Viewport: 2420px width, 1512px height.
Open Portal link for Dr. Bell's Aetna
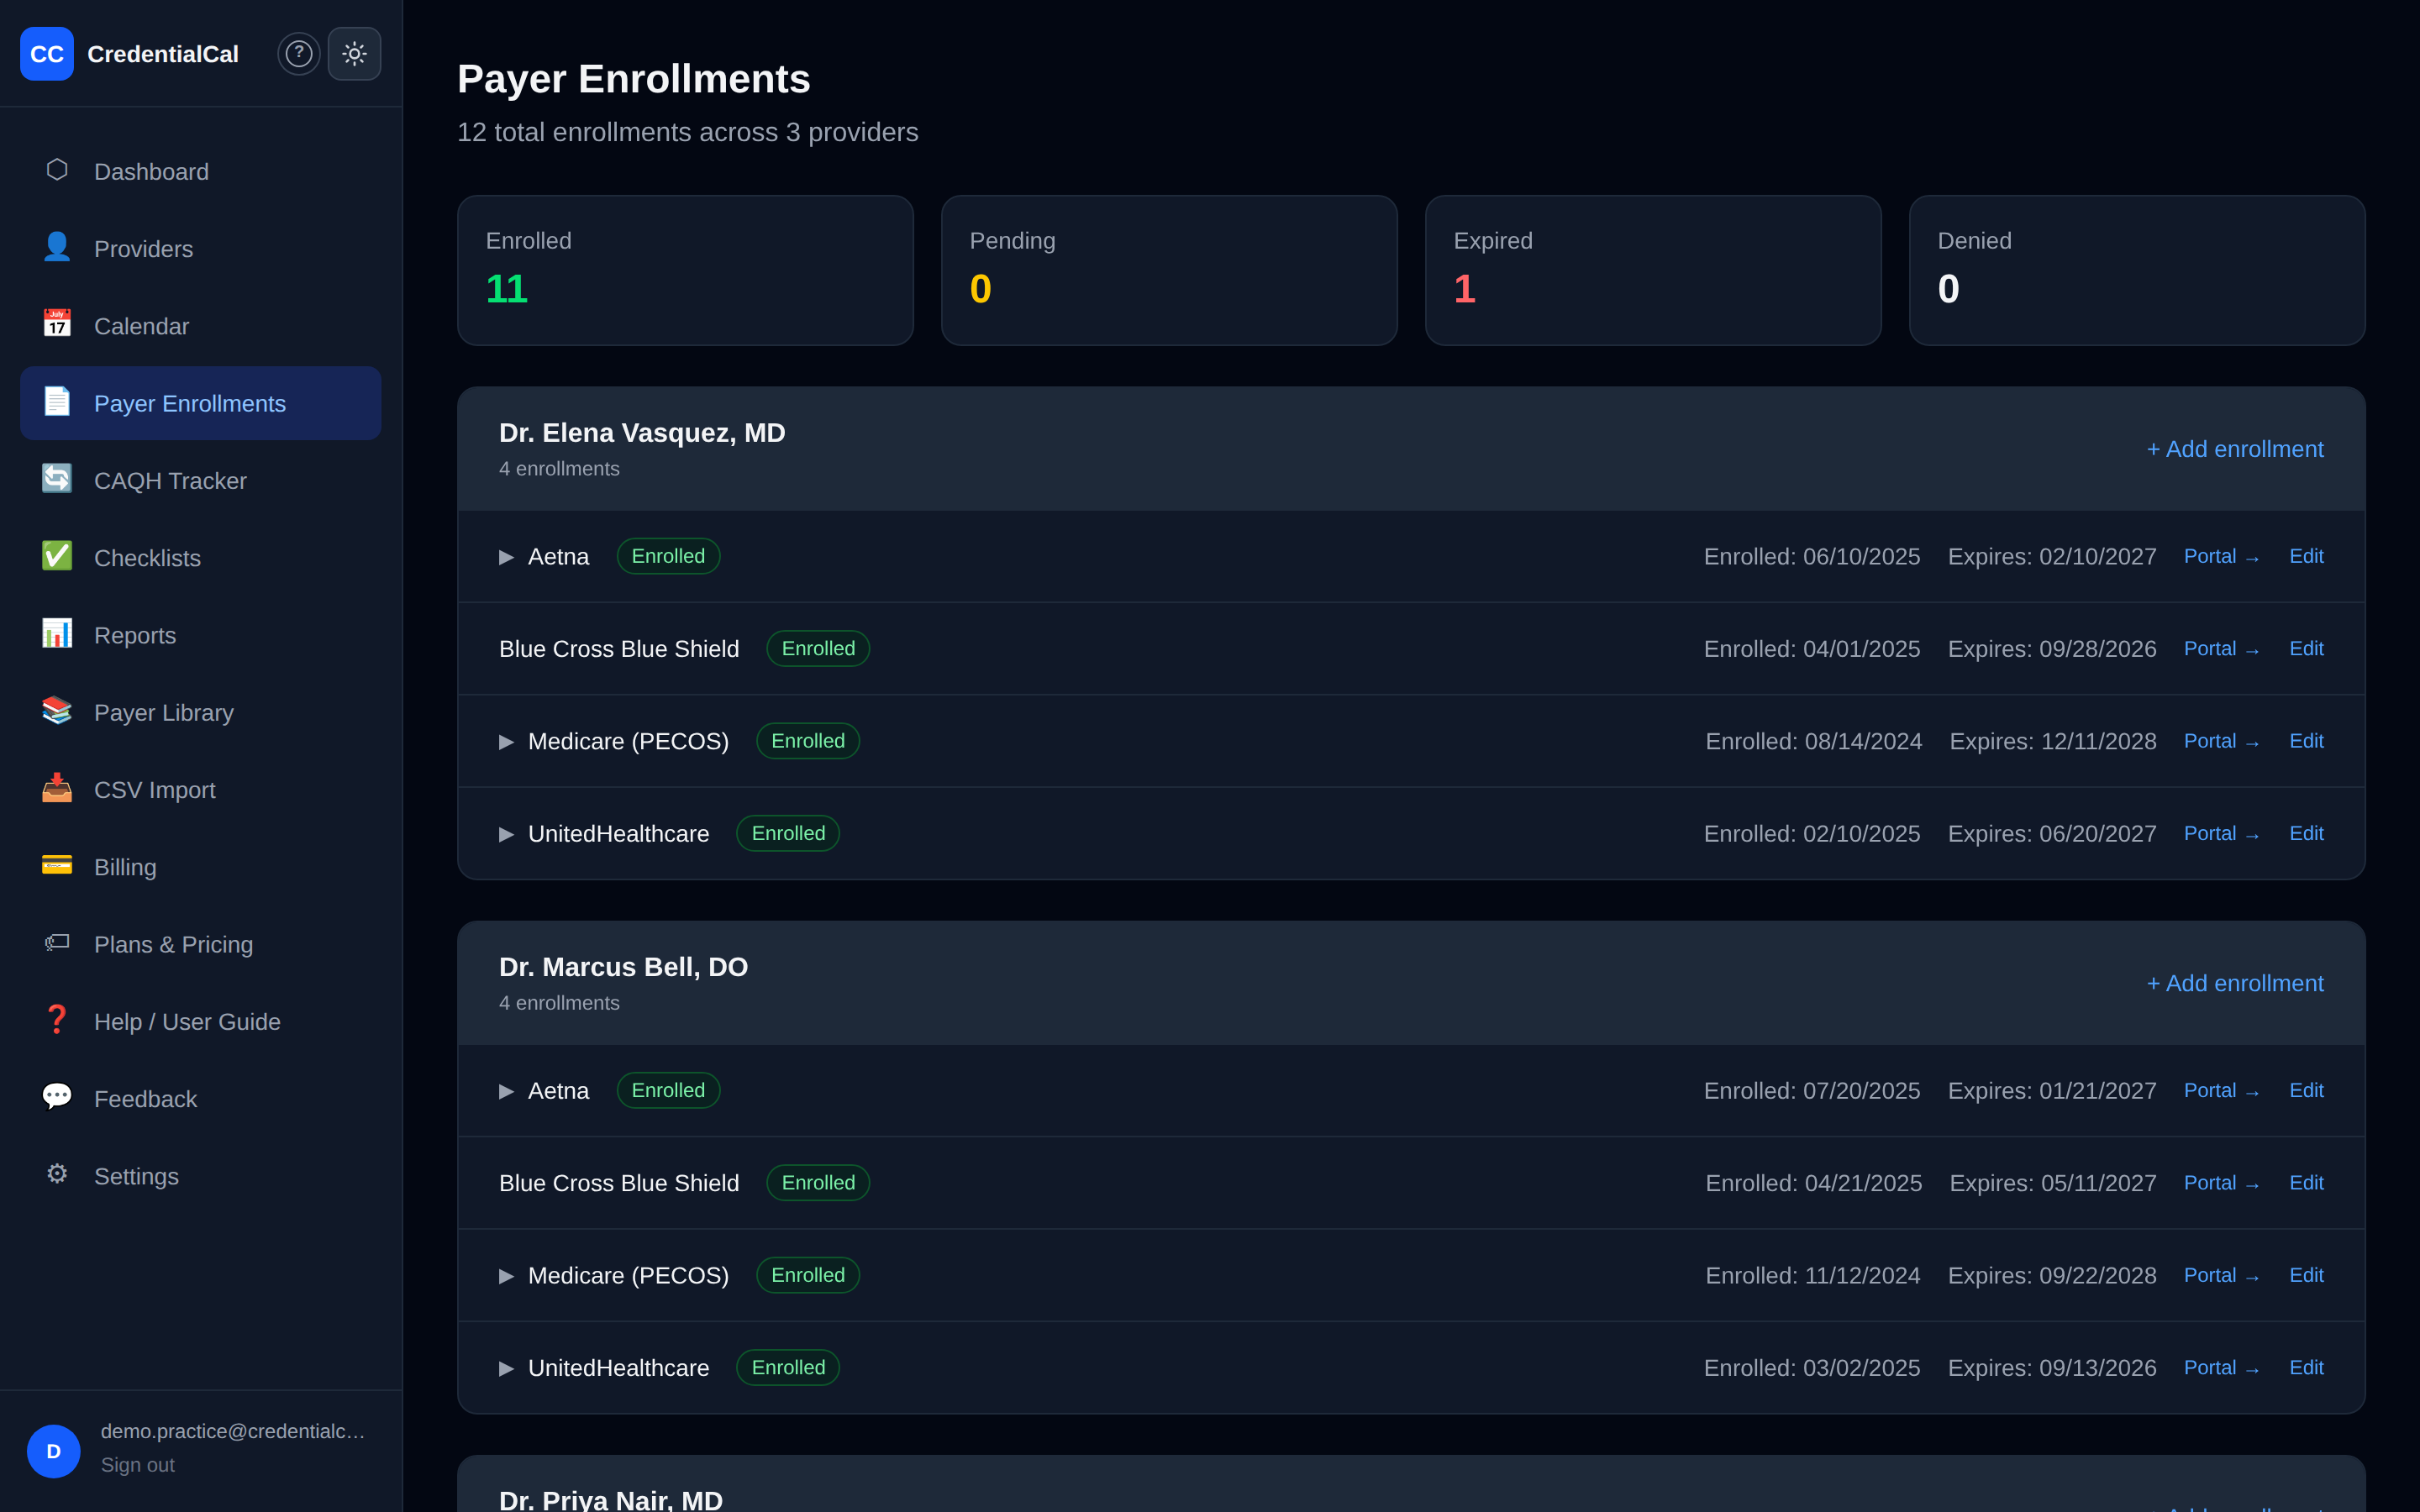pos(2221,1091)
